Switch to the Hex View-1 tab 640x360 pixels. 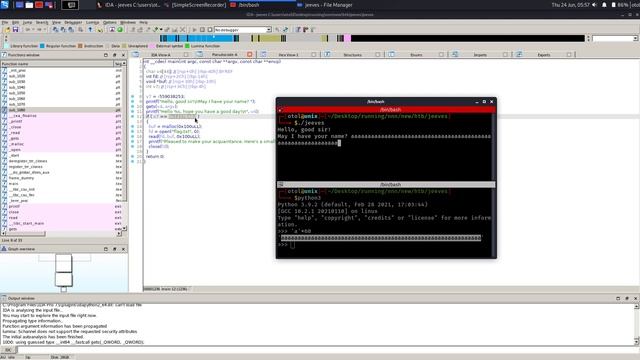(x=288, y=55)
